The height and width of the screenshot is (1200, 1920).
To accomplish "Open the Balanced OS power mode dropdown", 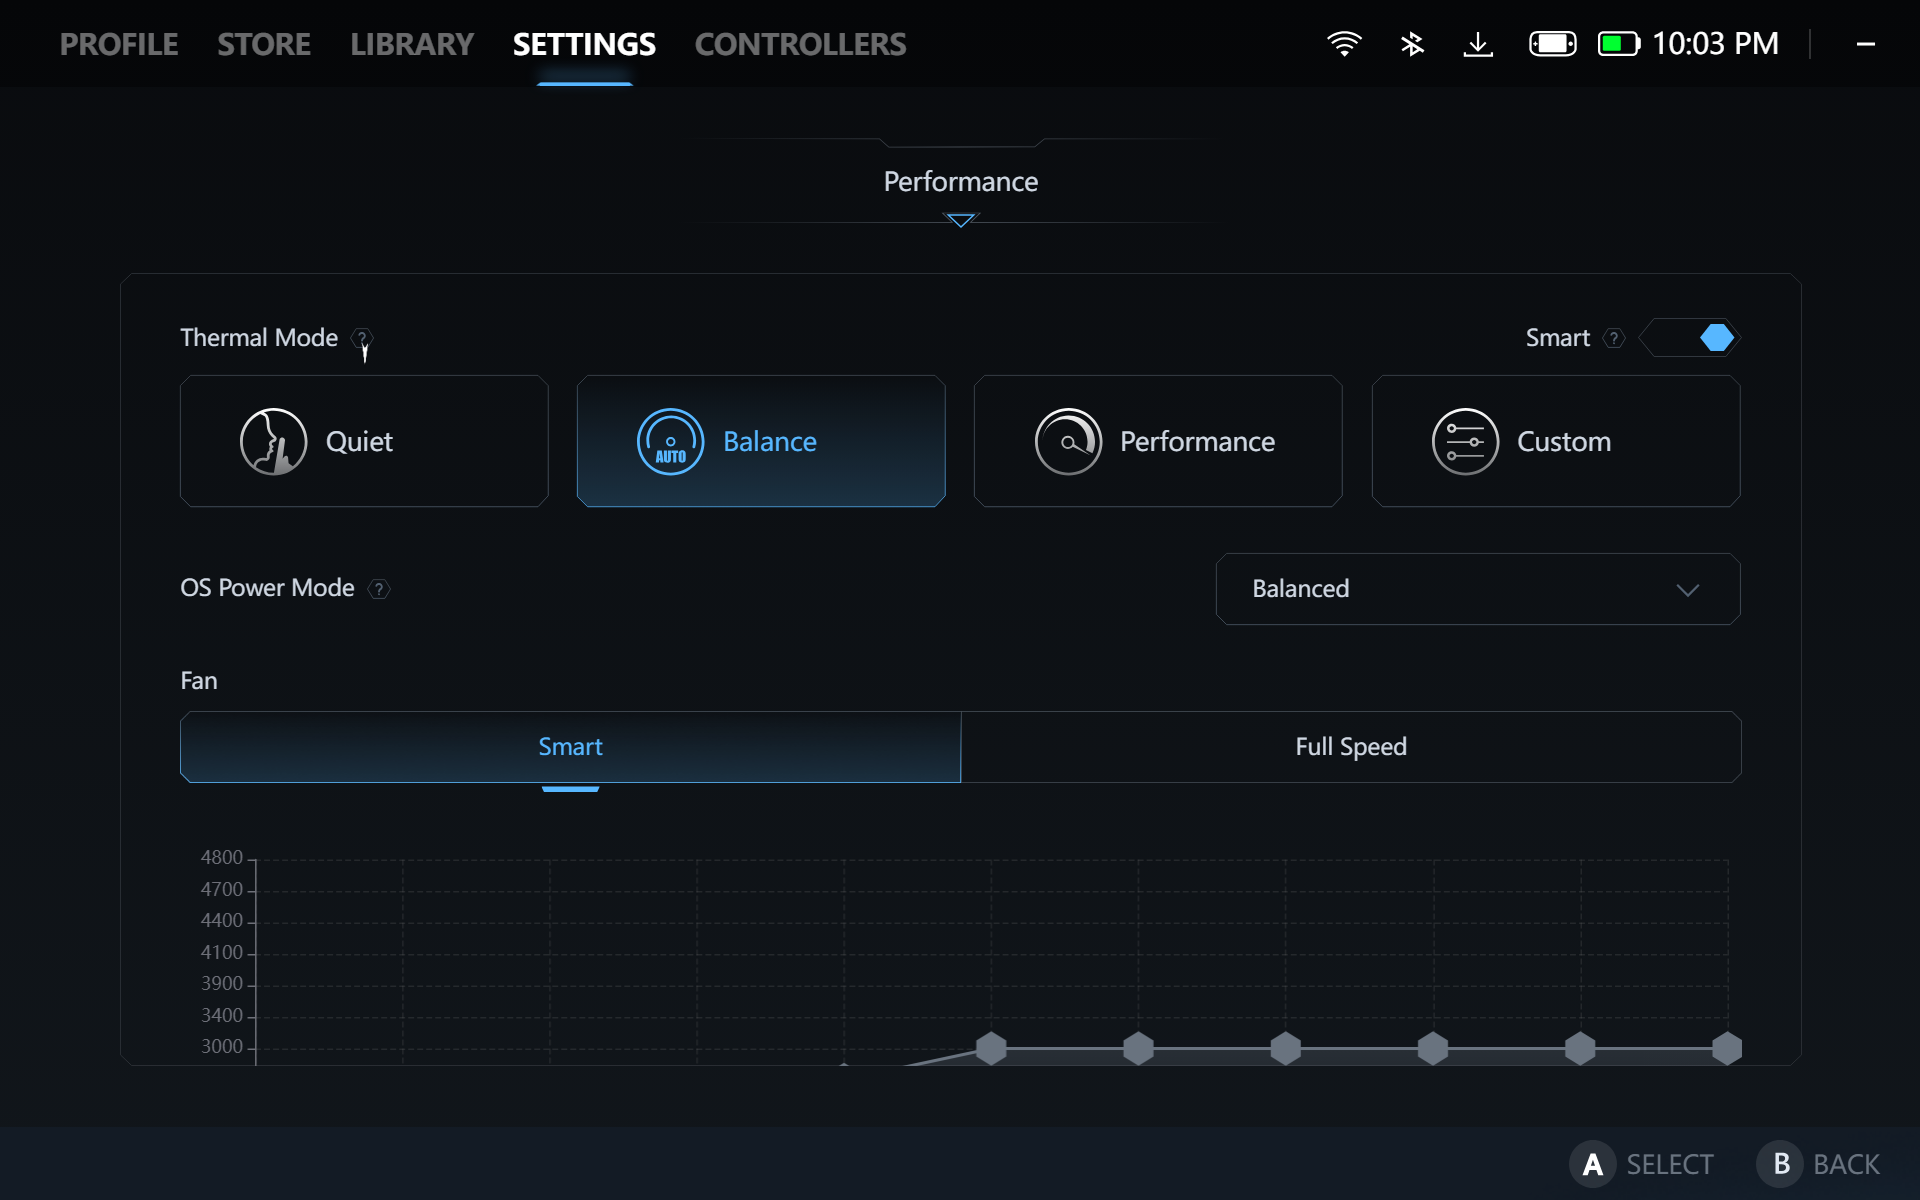I will point(1477,589).
